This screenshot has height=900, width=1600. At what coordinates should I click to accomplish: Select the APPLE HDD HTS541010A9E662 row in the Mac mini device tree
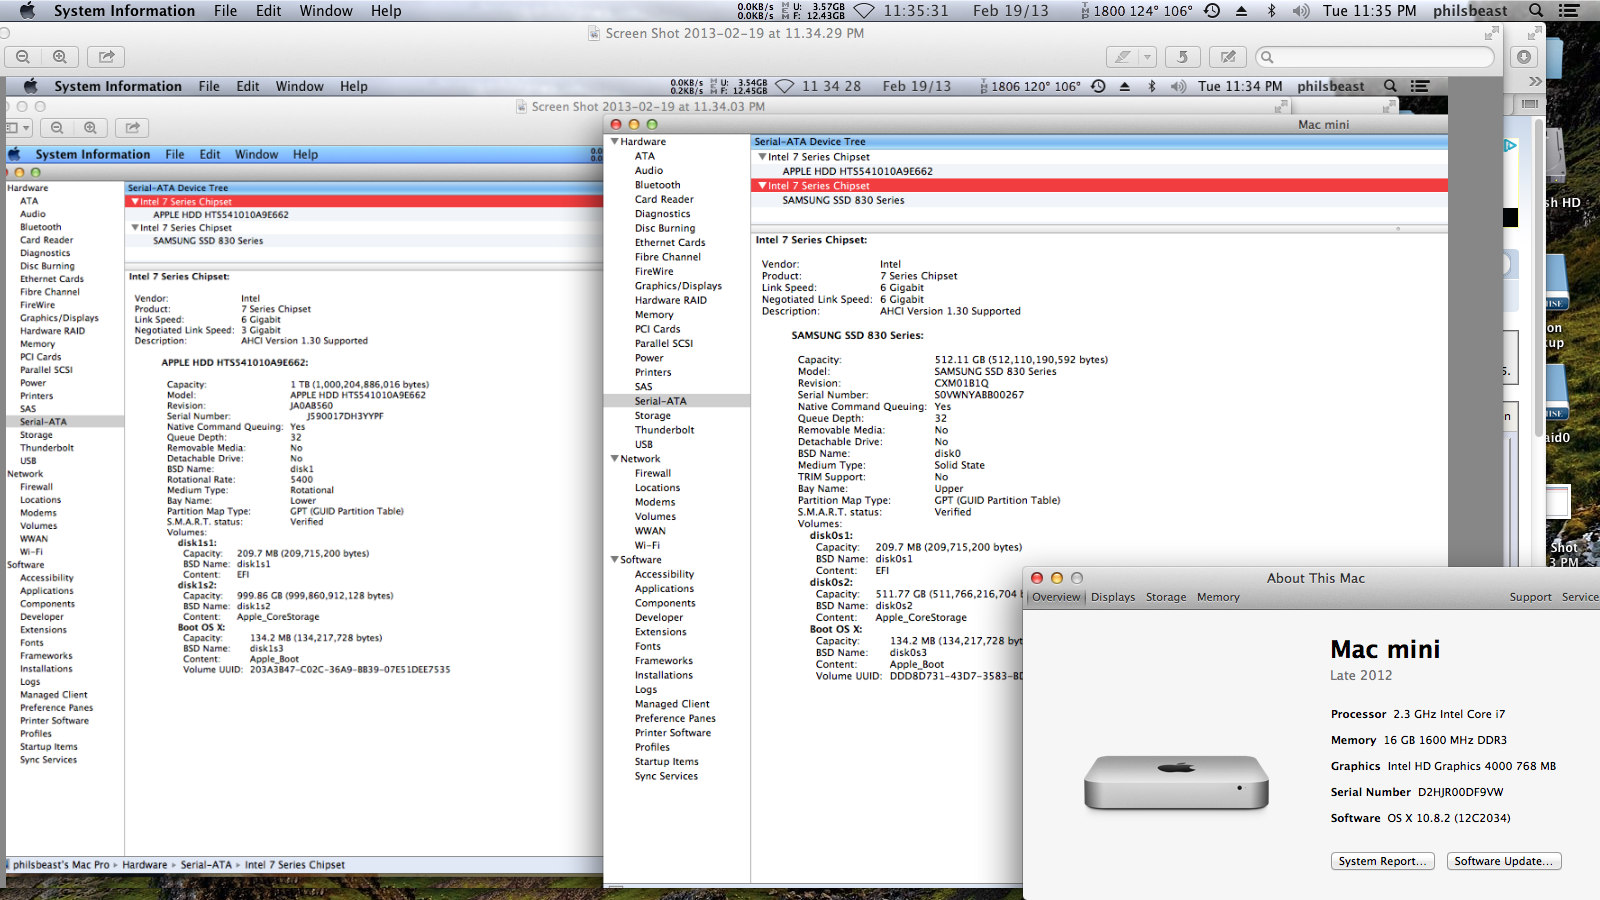tap(1099, 171)
